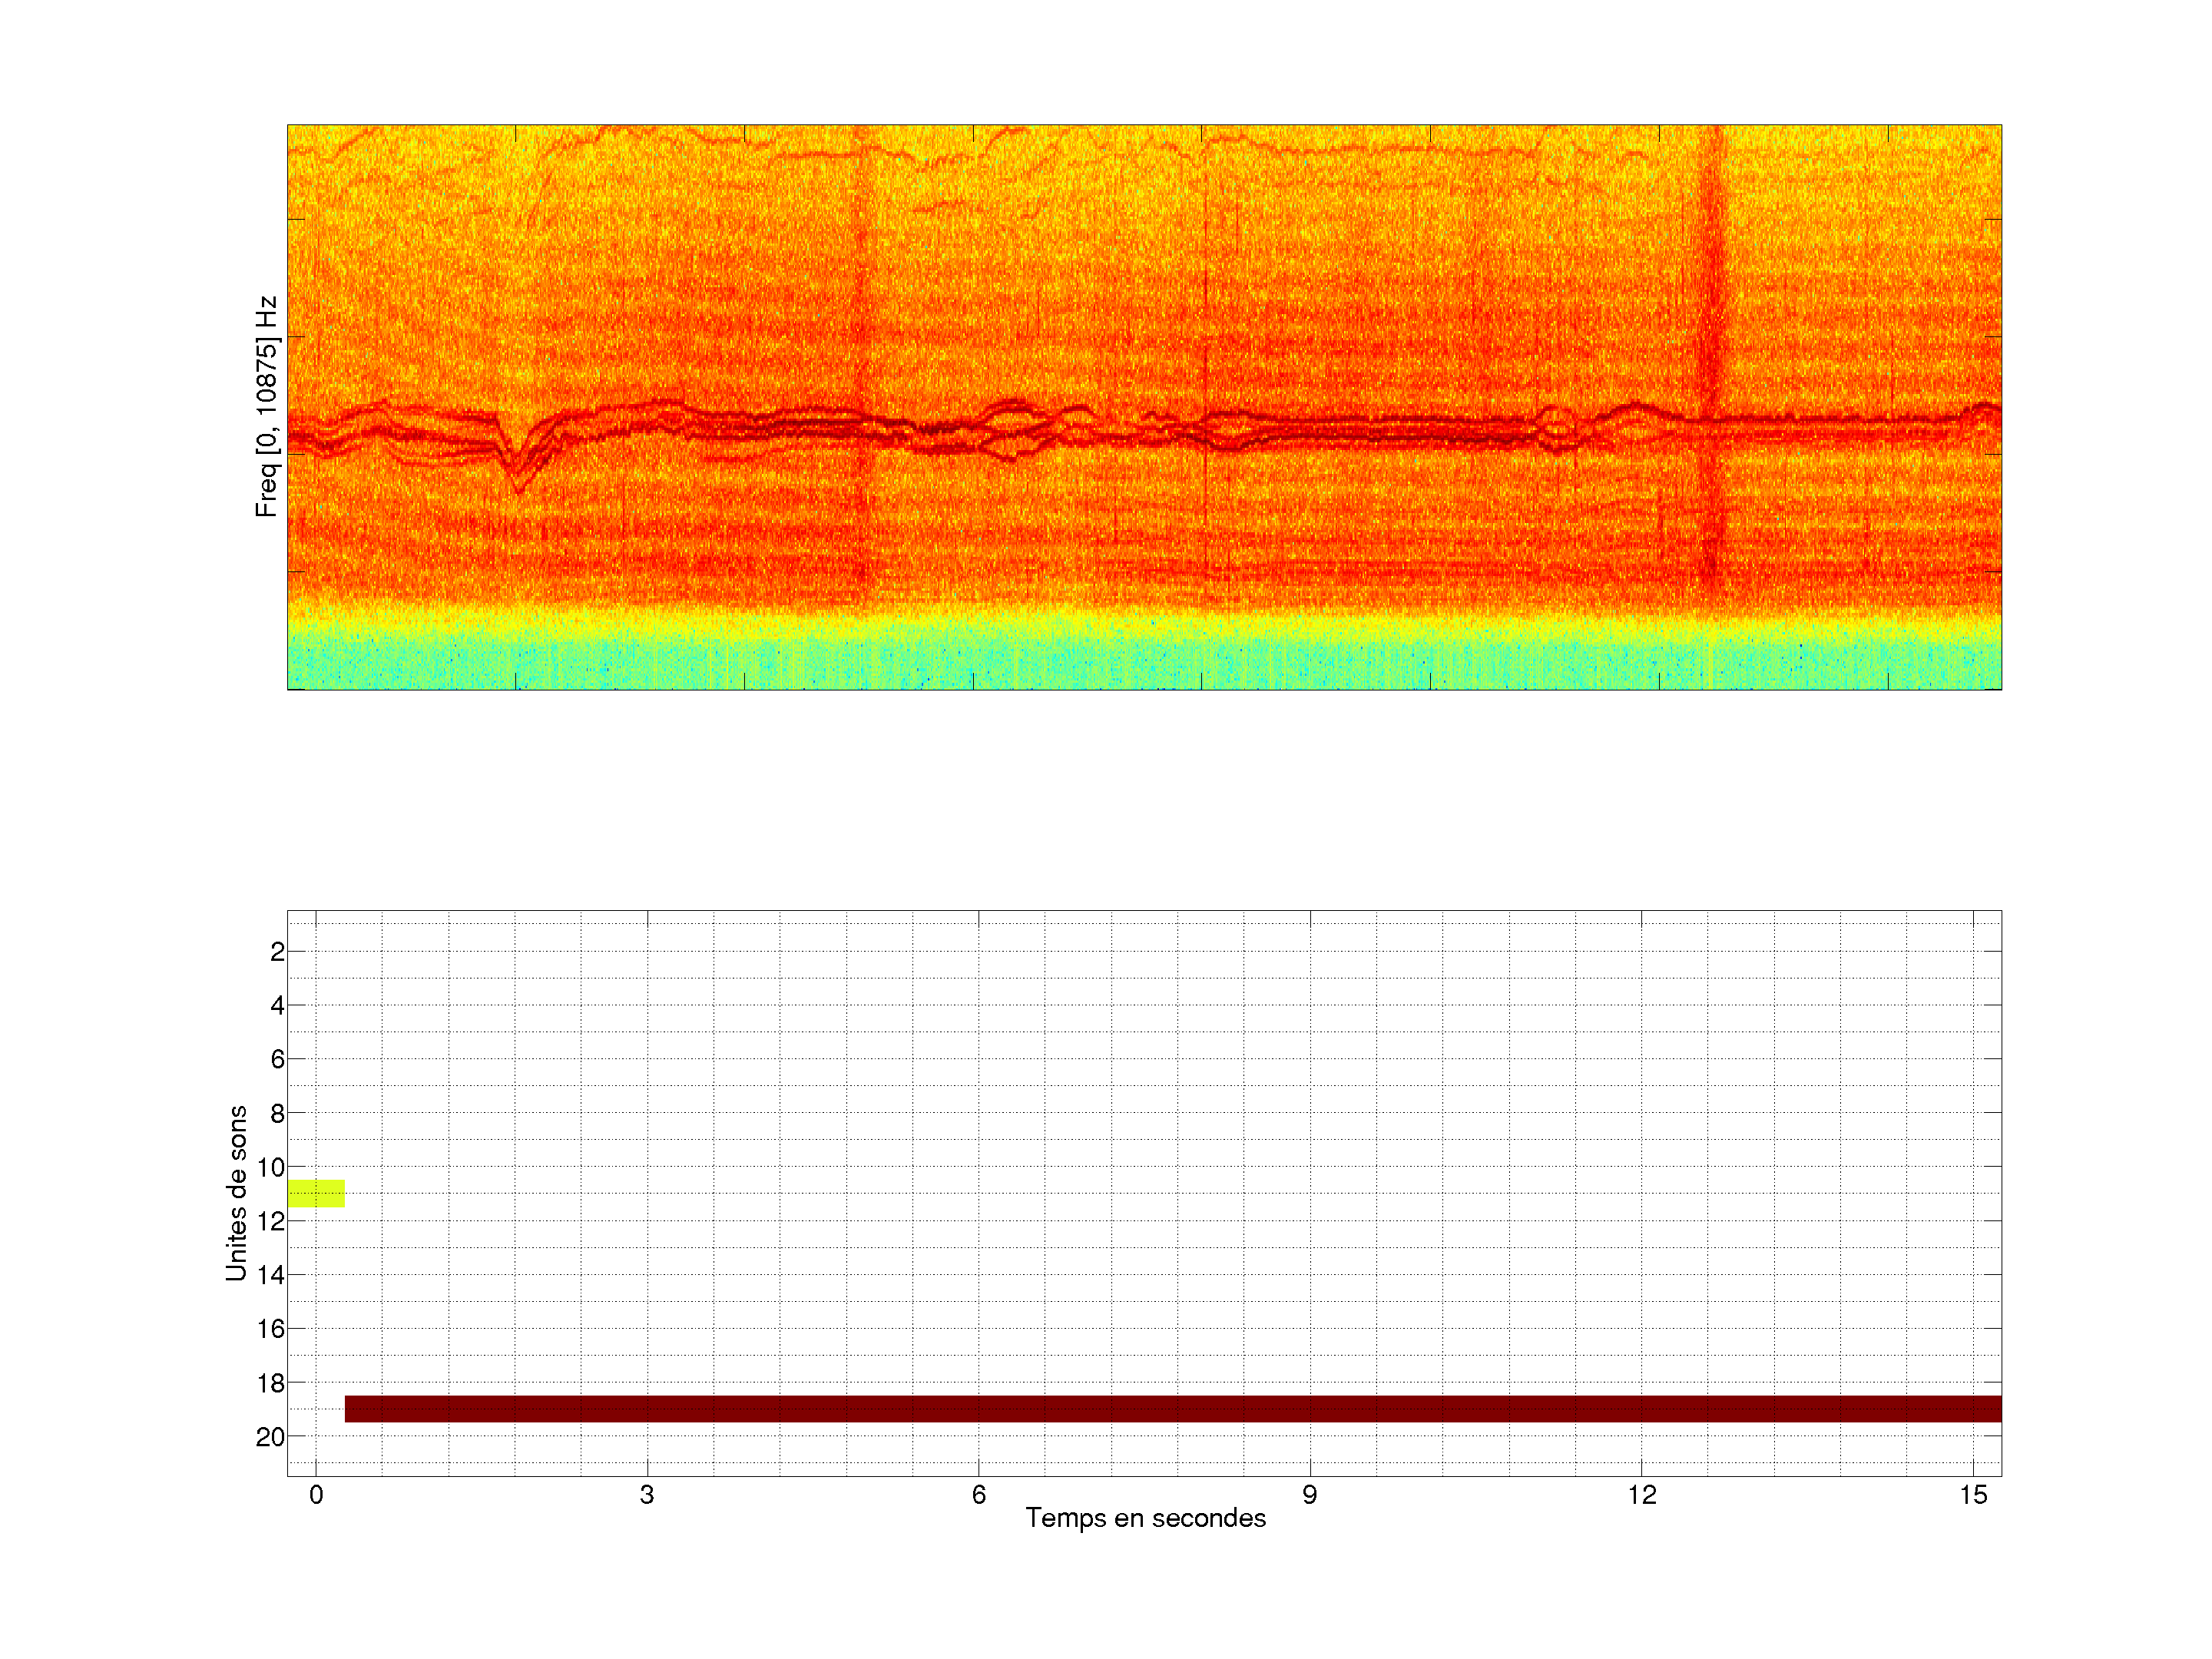Click the x-axis tick label 12
2212x1659 pixels.
click(x=1641, y=1495)
